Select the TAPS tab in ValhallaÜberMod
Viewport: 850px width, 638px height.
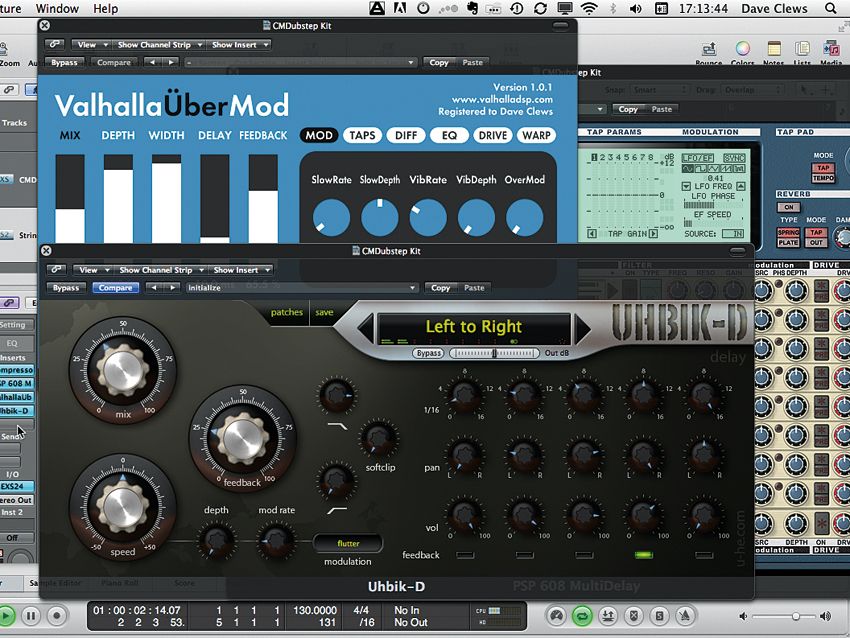[x=362, y=135]
